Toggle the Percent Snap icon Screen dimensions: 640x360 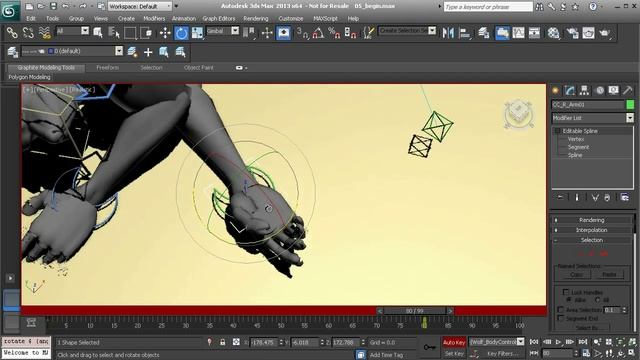(334, 33)
